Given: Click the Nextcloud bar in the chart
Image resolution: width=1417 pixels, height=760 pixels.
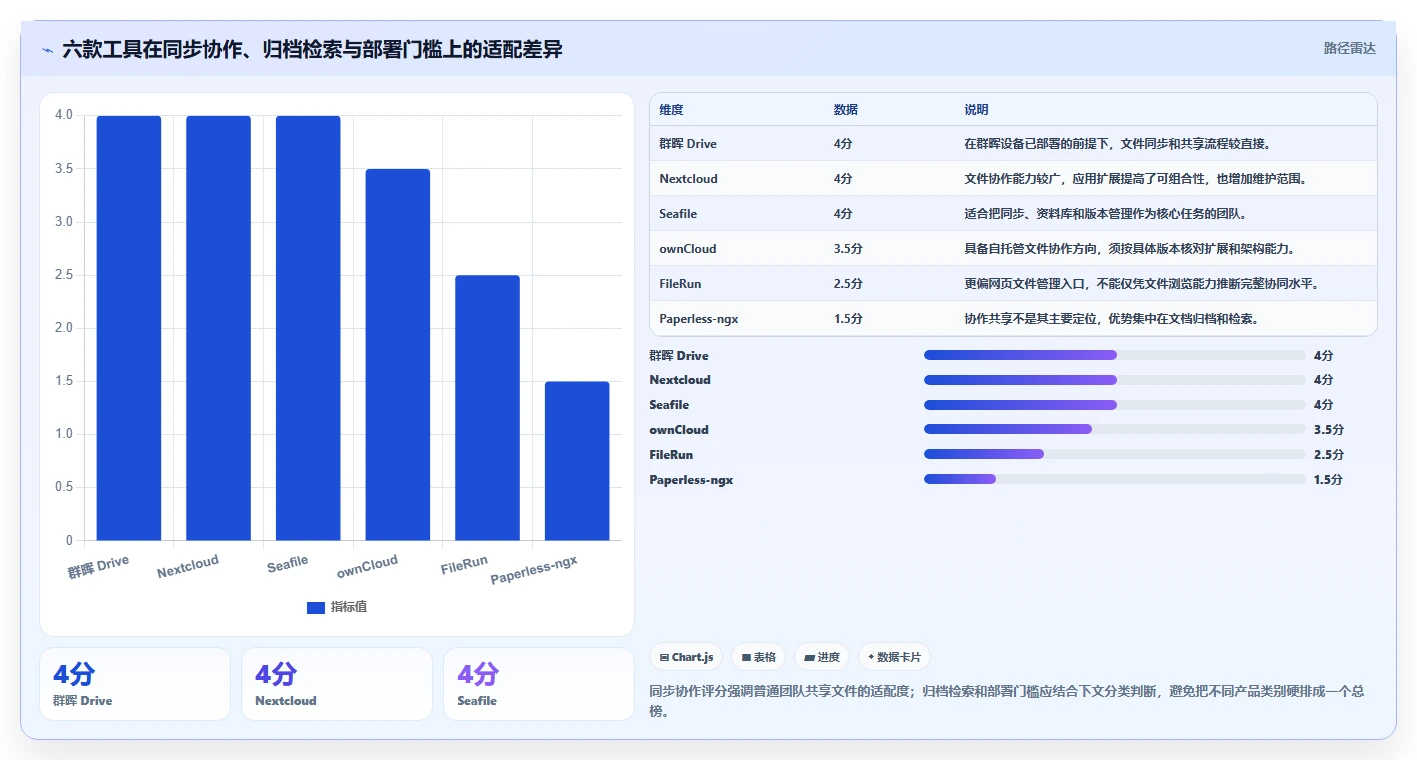Looking at the screenshot, I should [x=218, y=328].
